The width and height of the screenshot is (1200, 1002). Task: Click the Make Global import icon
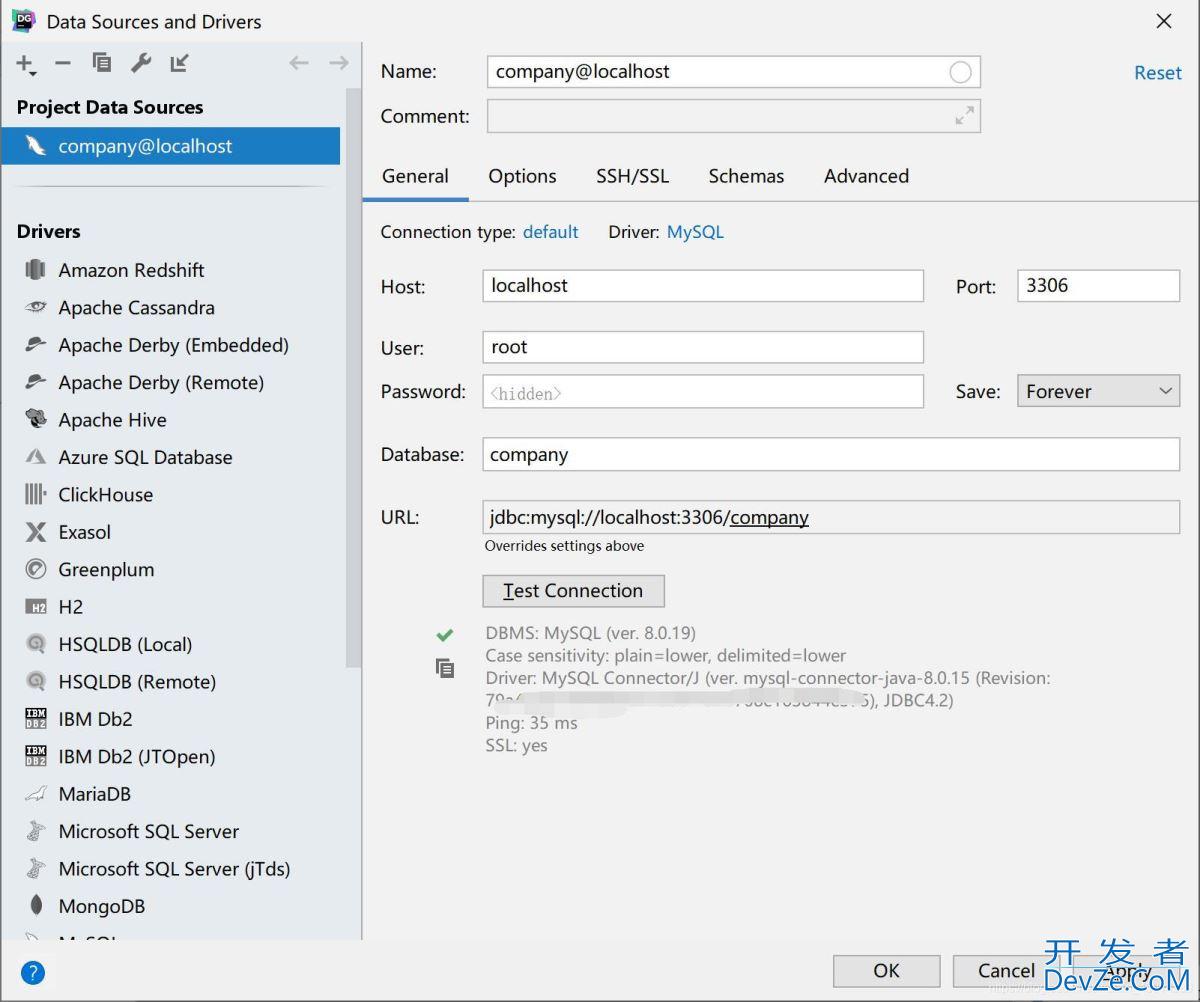pos(179,63)
